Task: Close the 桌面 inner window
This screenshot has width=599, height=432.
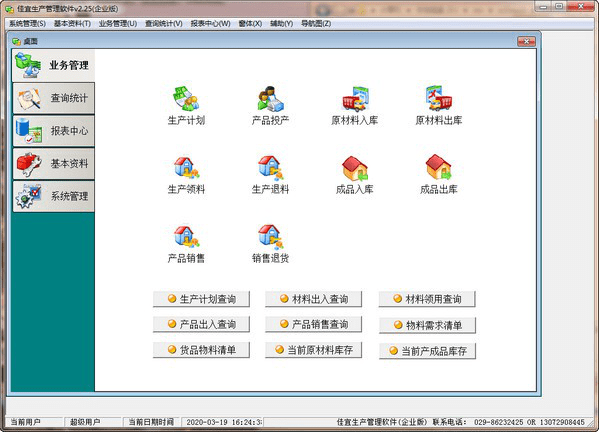Action: coord(526,41)
